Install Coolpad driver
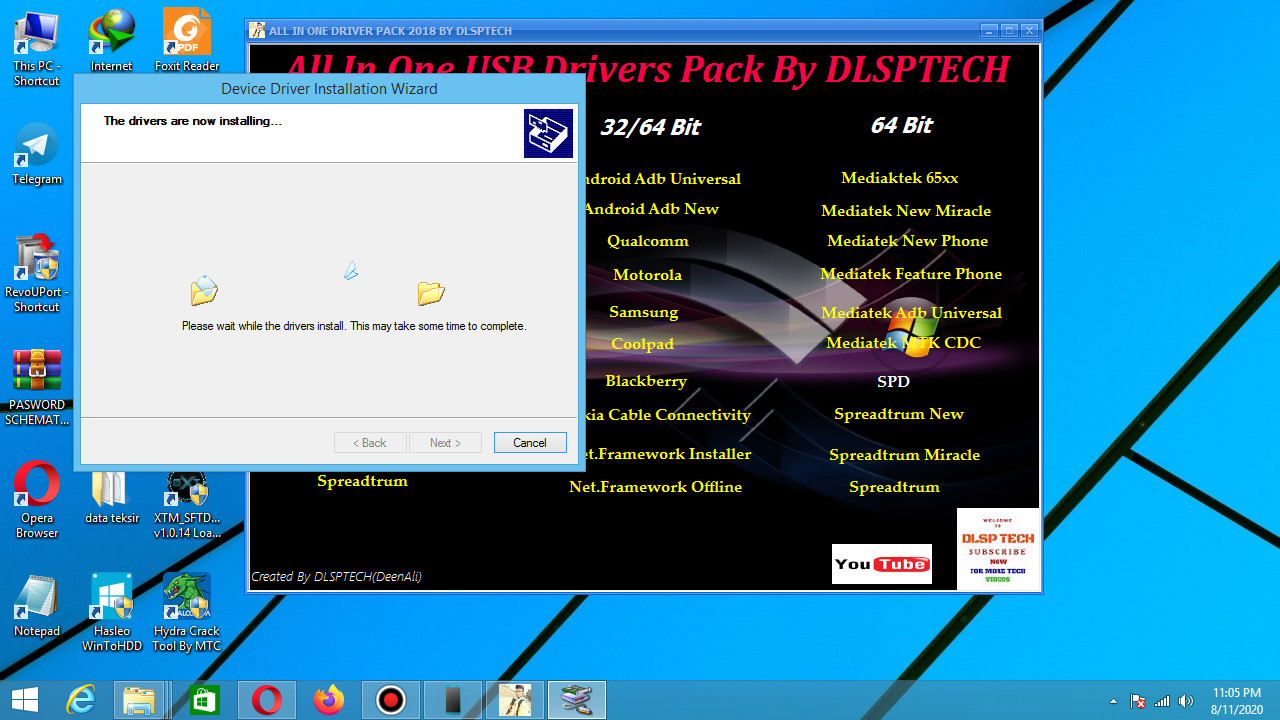Viewport: 1280px width, 720px height. click(x=643, y=344)
